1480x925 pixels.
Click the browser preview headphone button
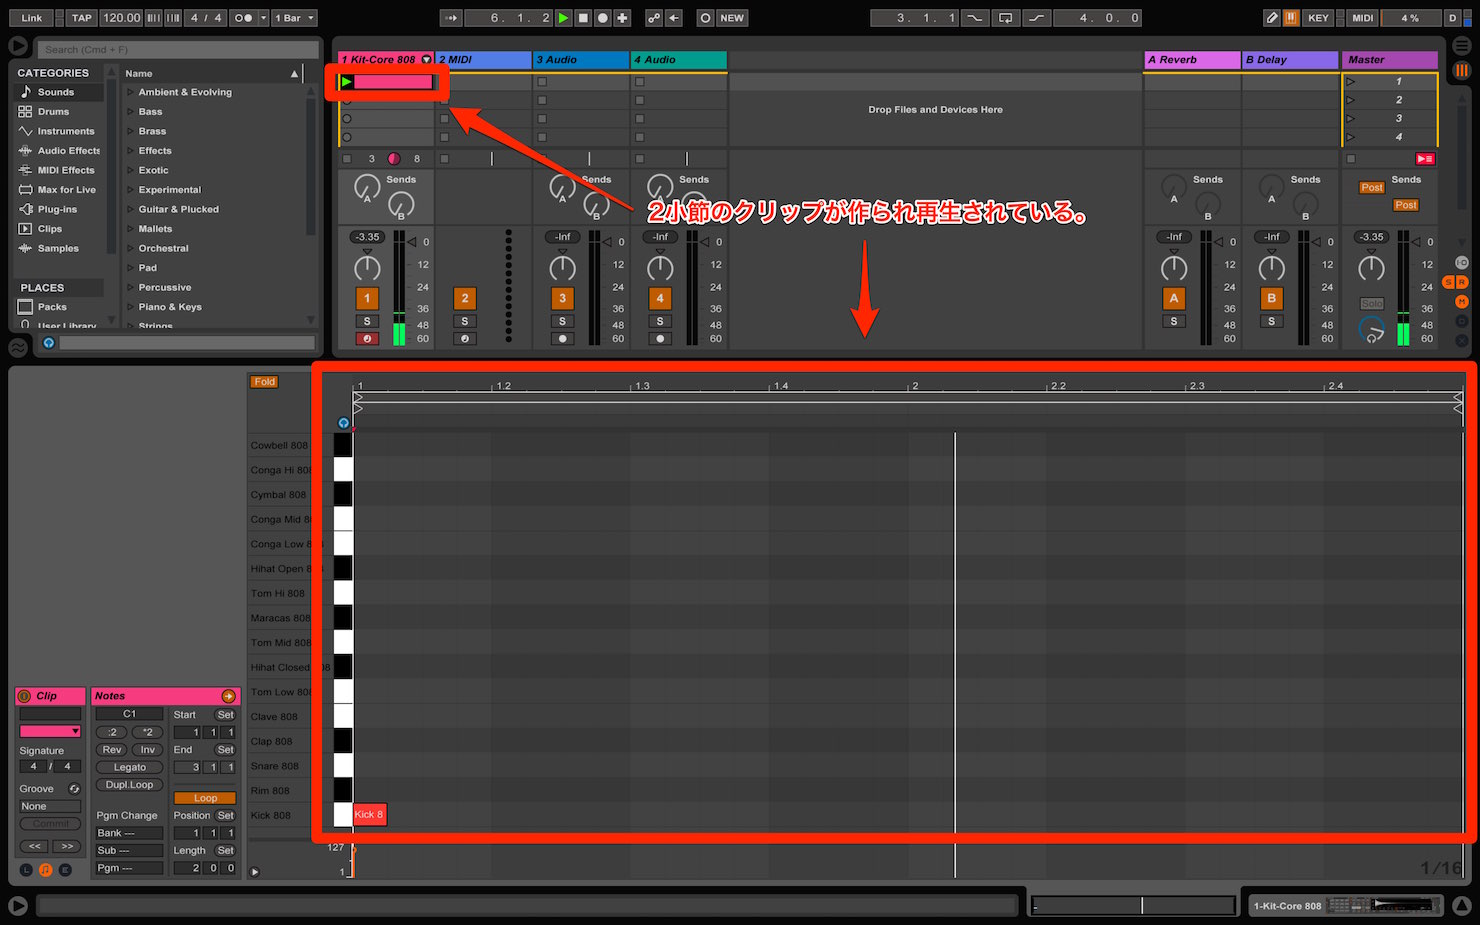tap(48, 343)
